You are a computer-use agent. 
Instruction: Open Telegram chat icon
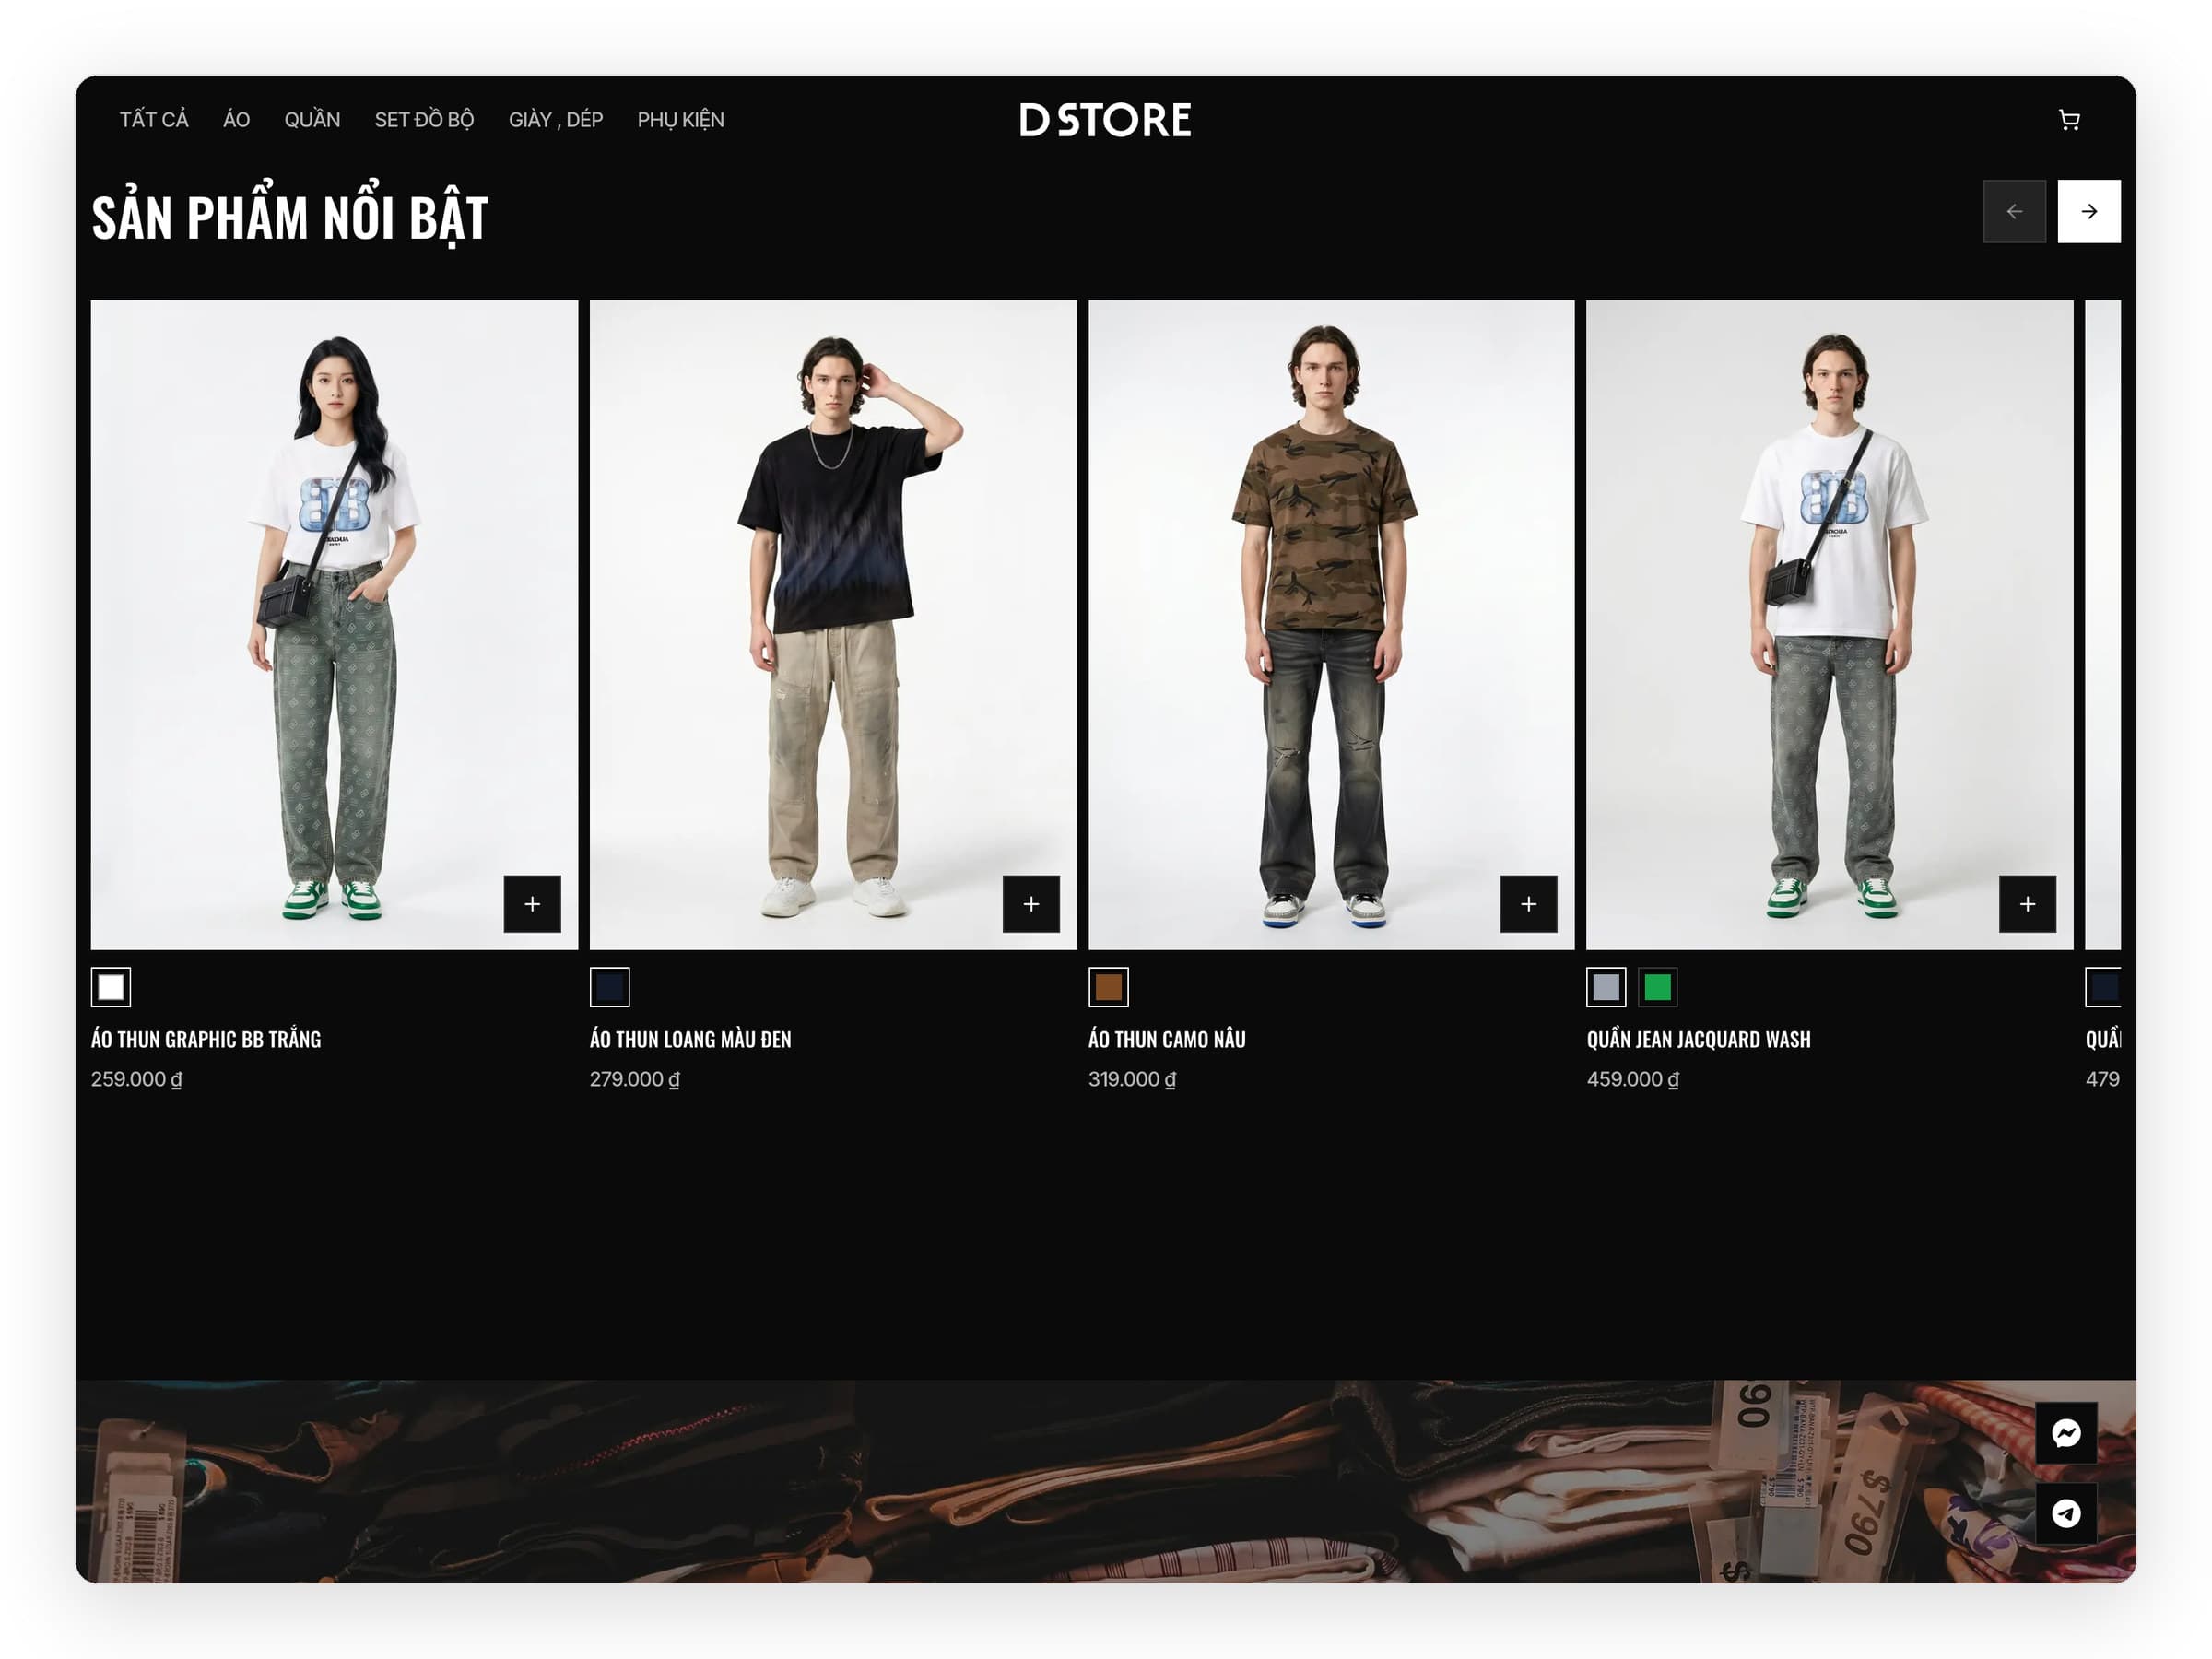[2066, 1512]
